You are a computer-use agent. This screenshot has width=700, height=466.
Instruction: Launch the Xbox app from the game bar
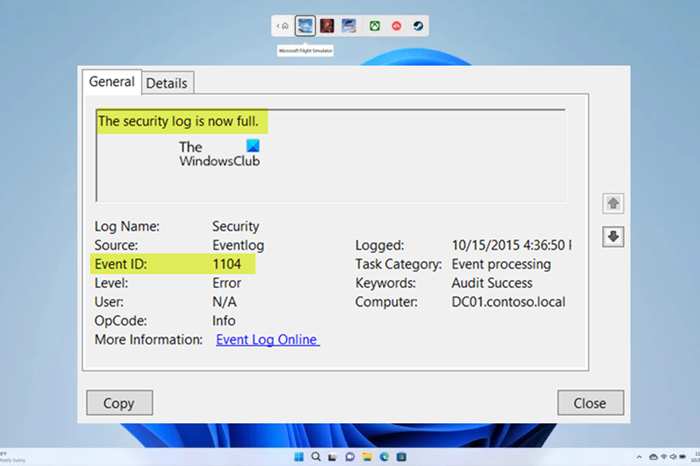tap(375, 26)
